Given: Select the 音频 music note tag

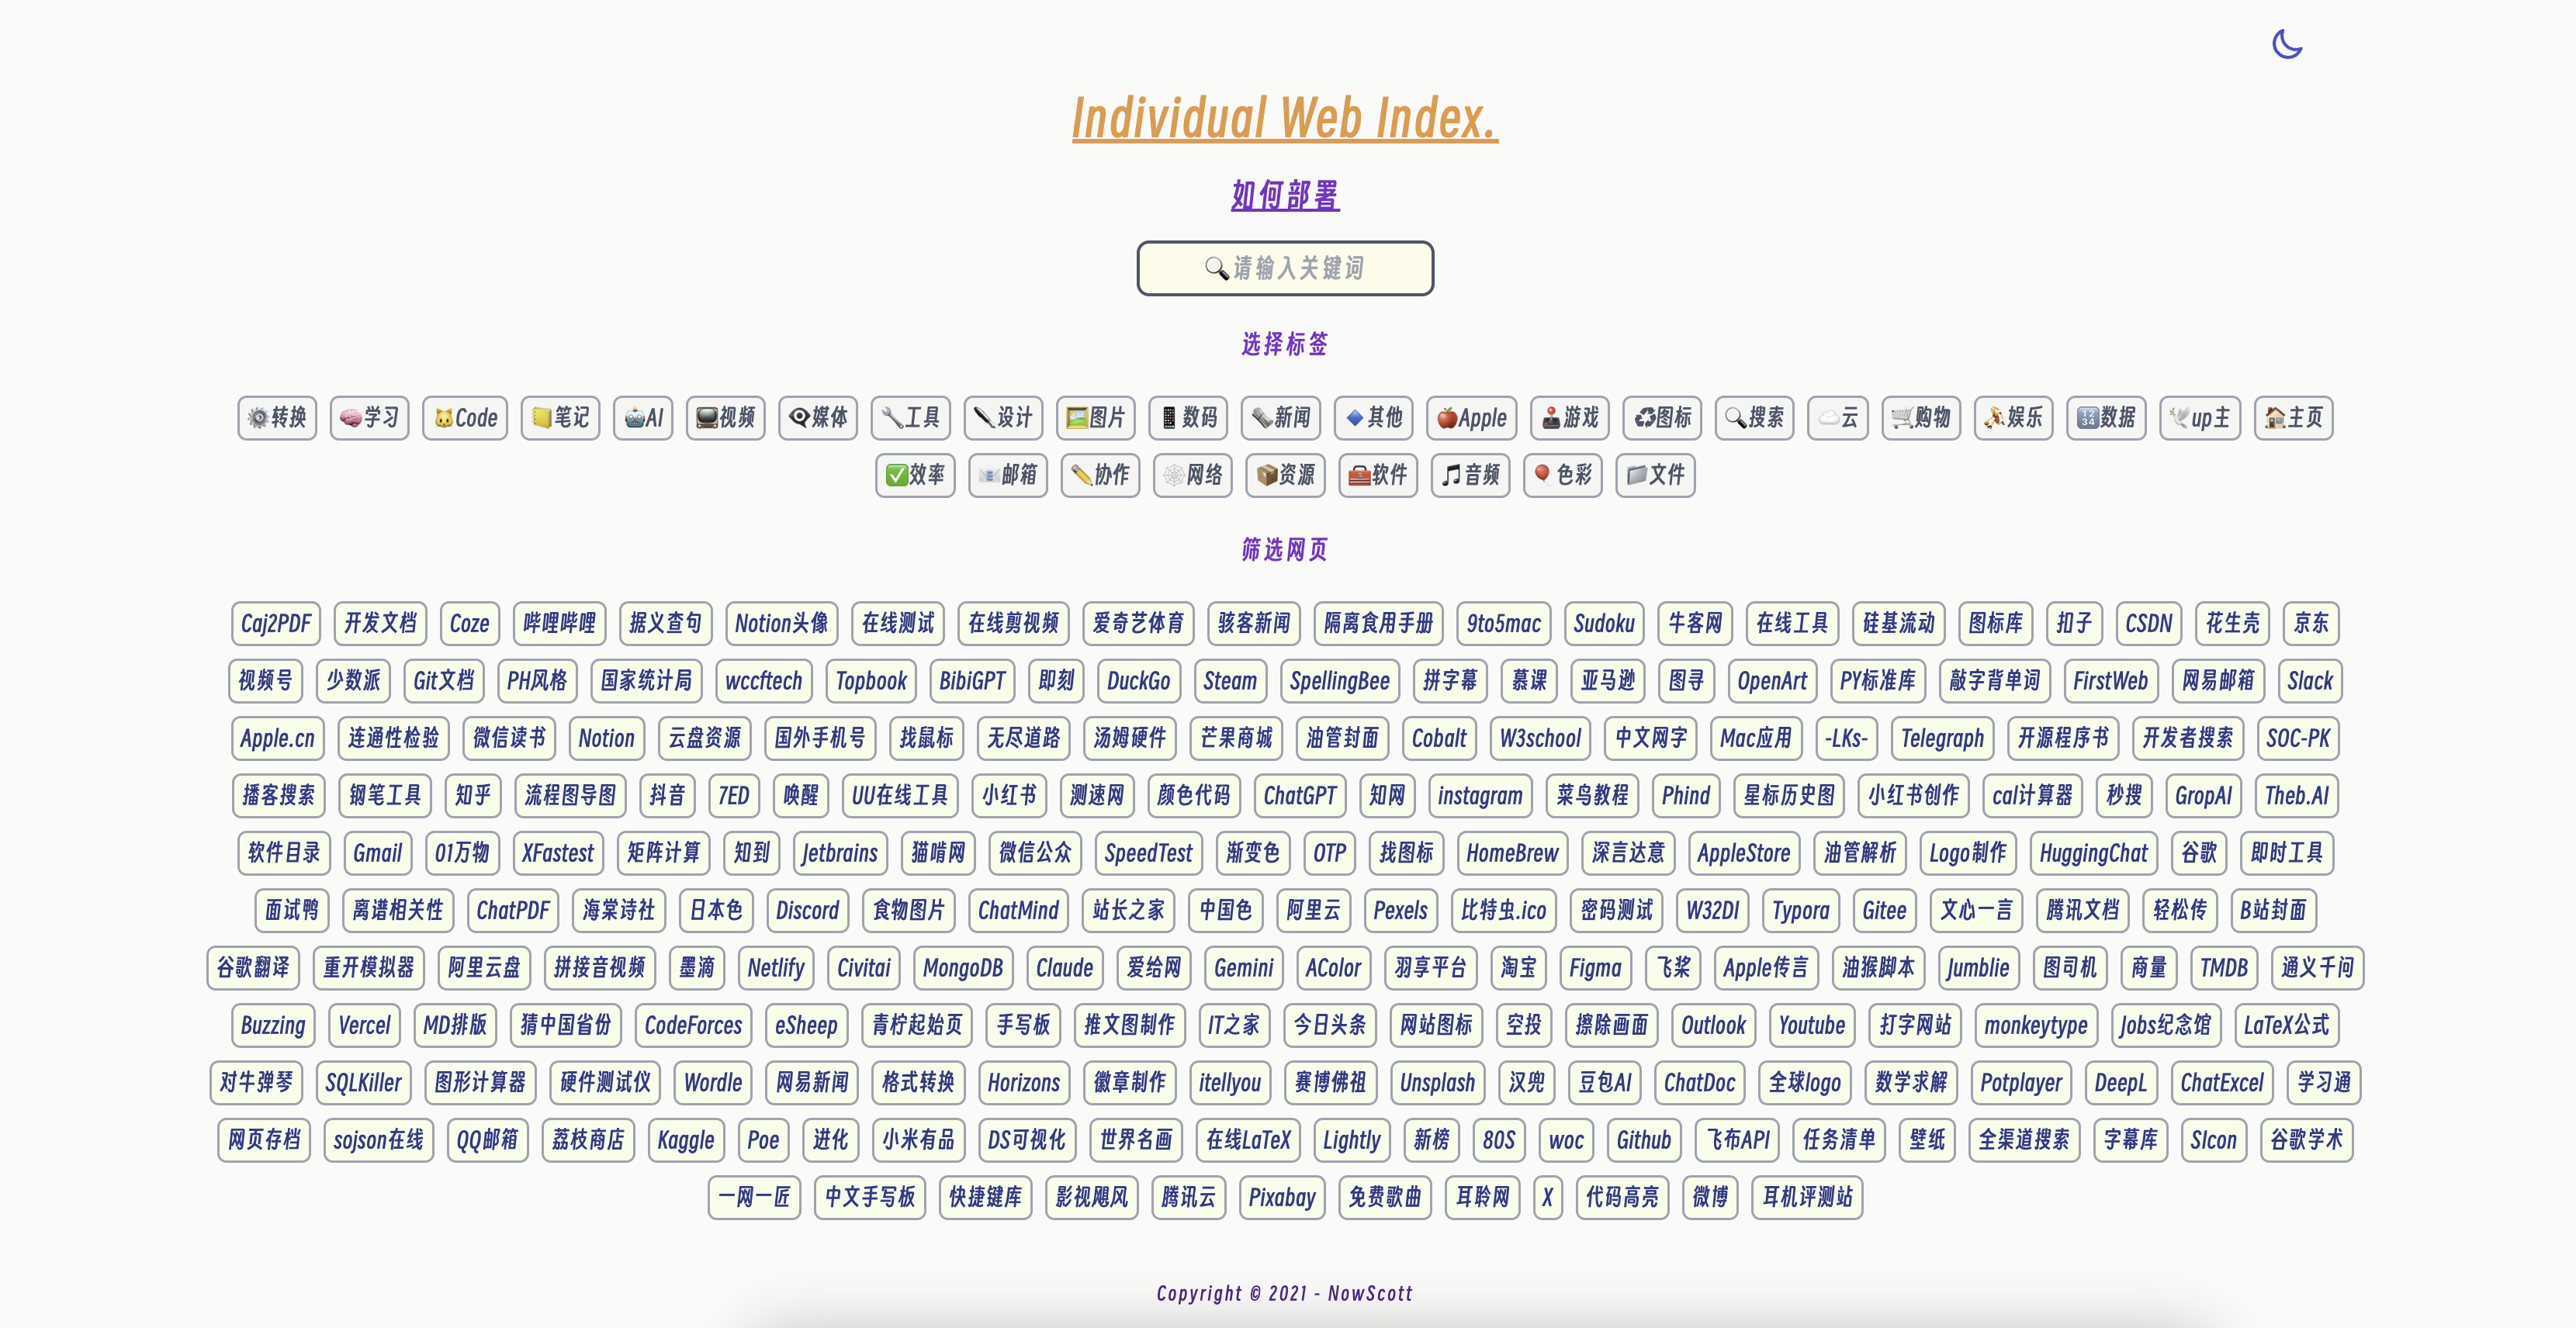Looking at the screenshot, I should pos(1470,475).
